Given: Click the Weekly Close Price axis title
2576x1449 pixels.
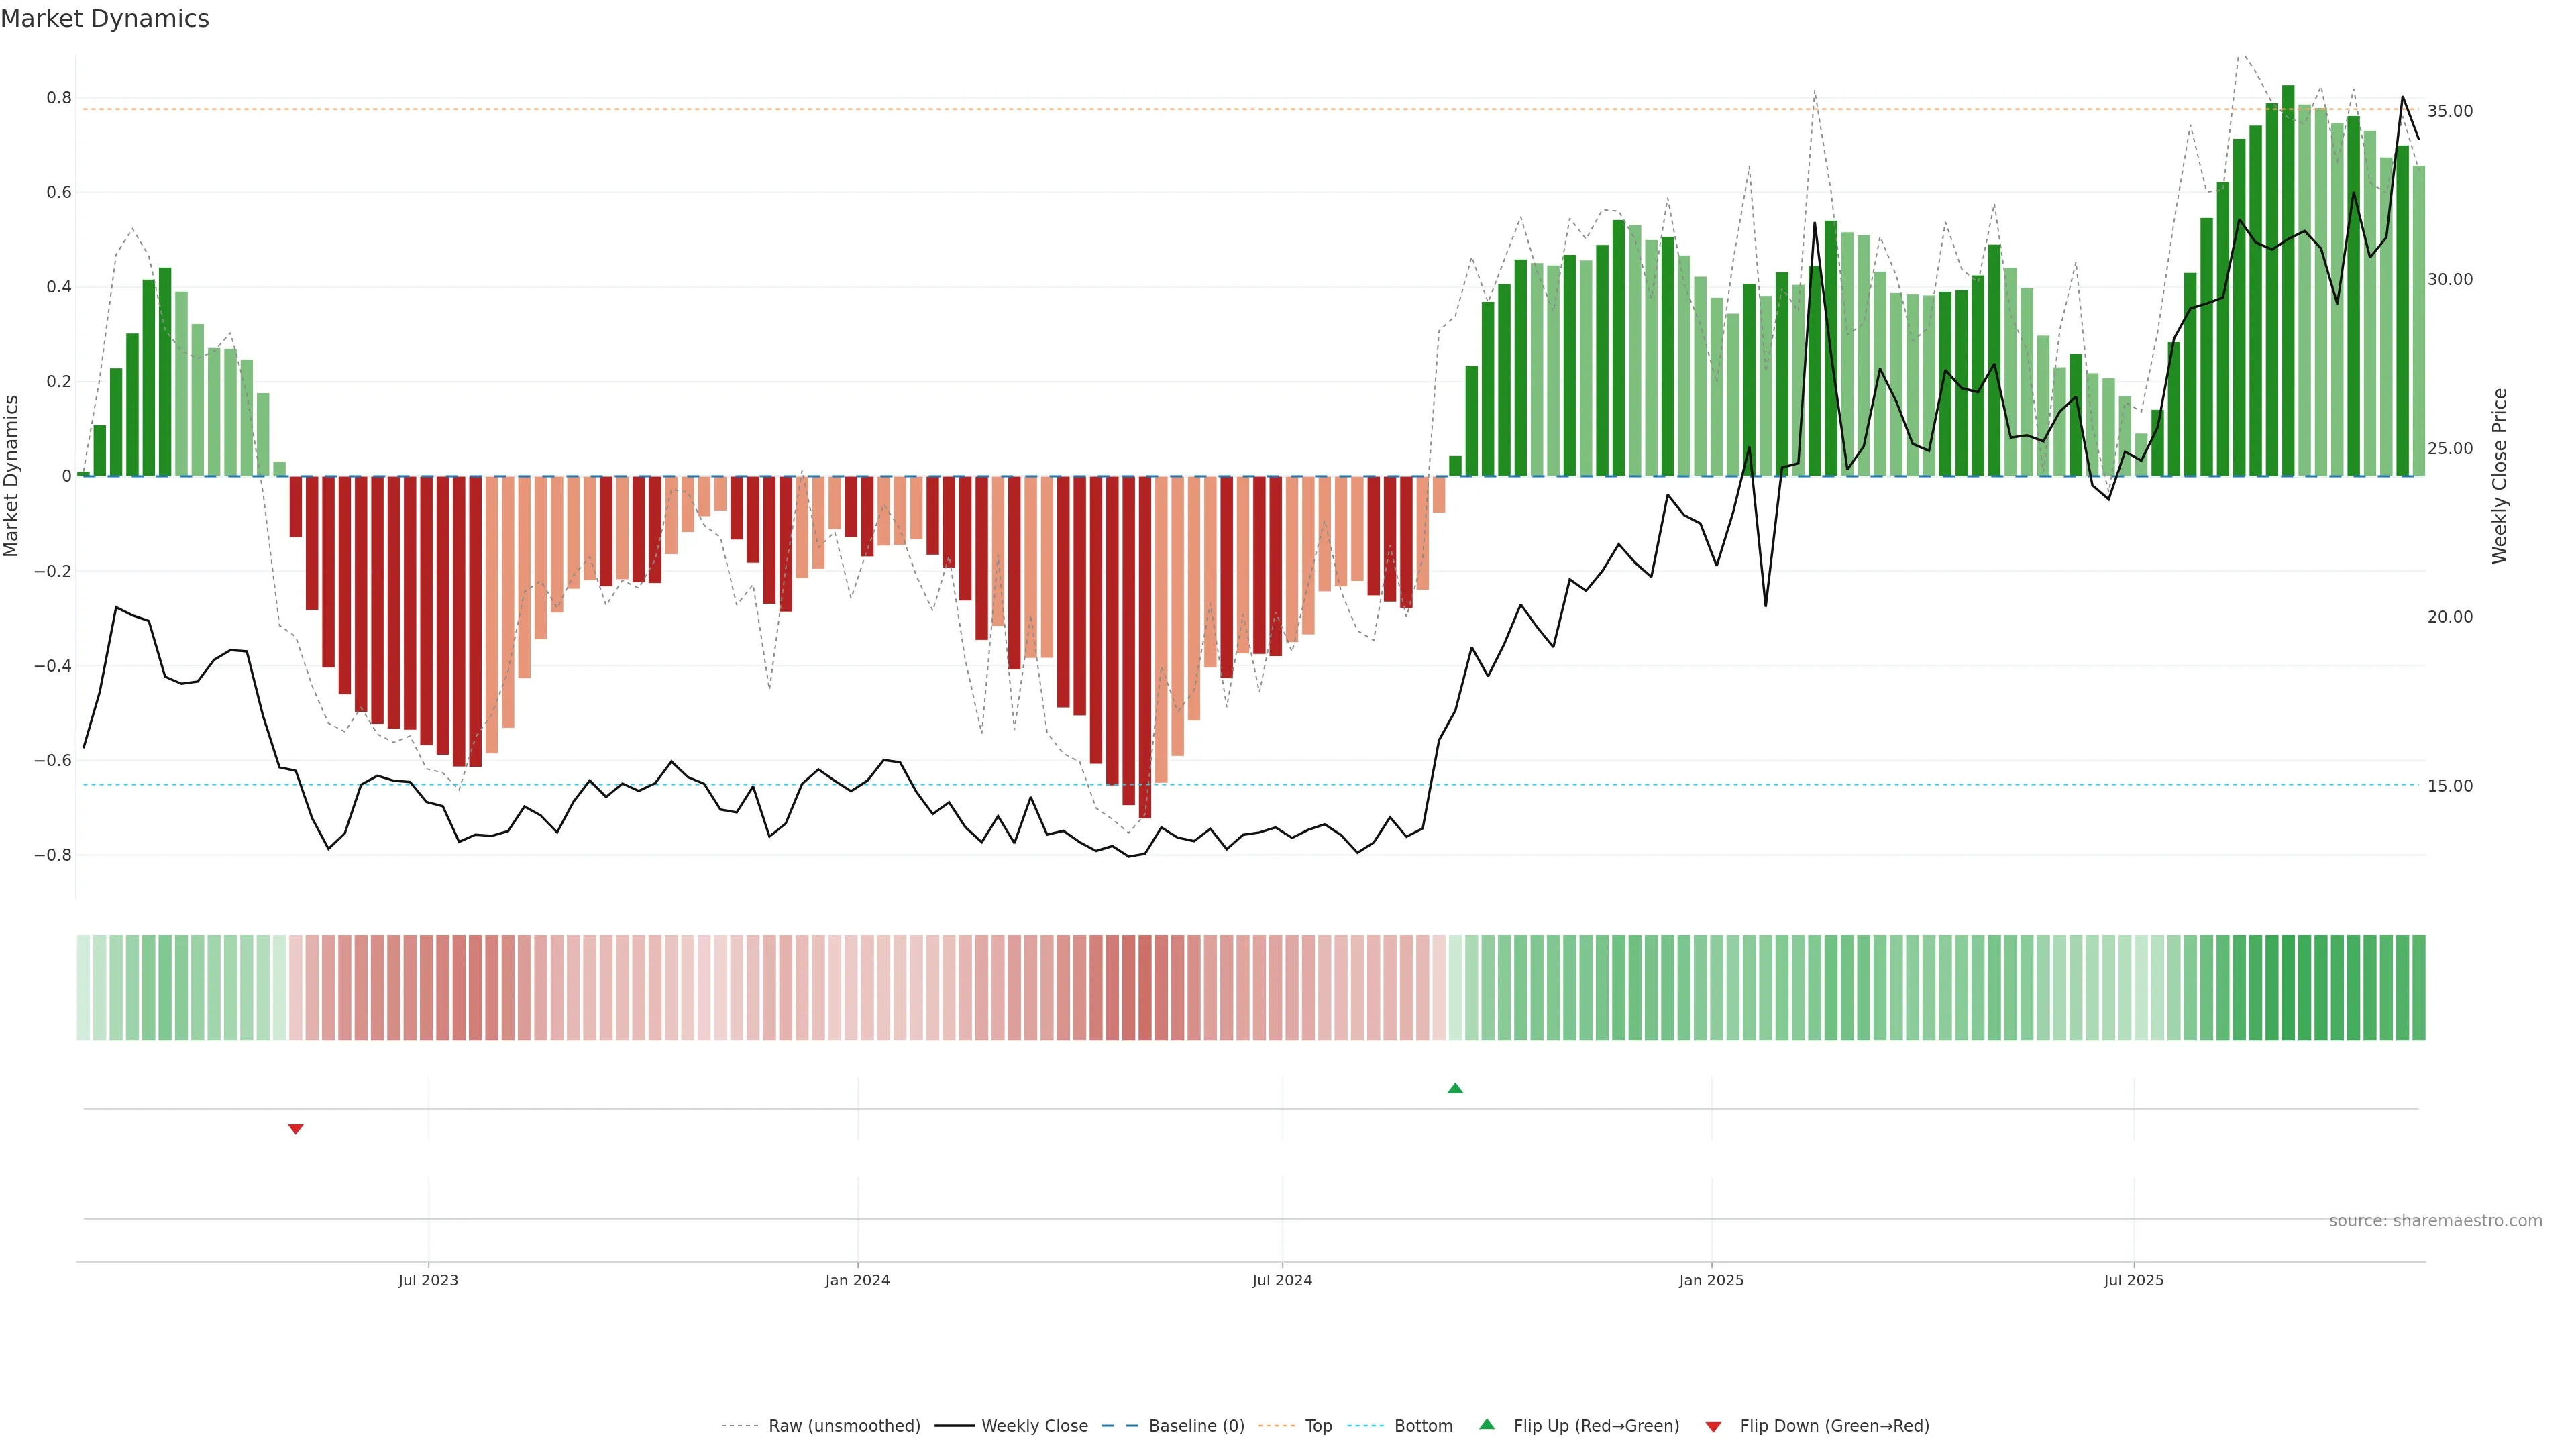Looking at the screenshot, I should (x=2500, y=476).
